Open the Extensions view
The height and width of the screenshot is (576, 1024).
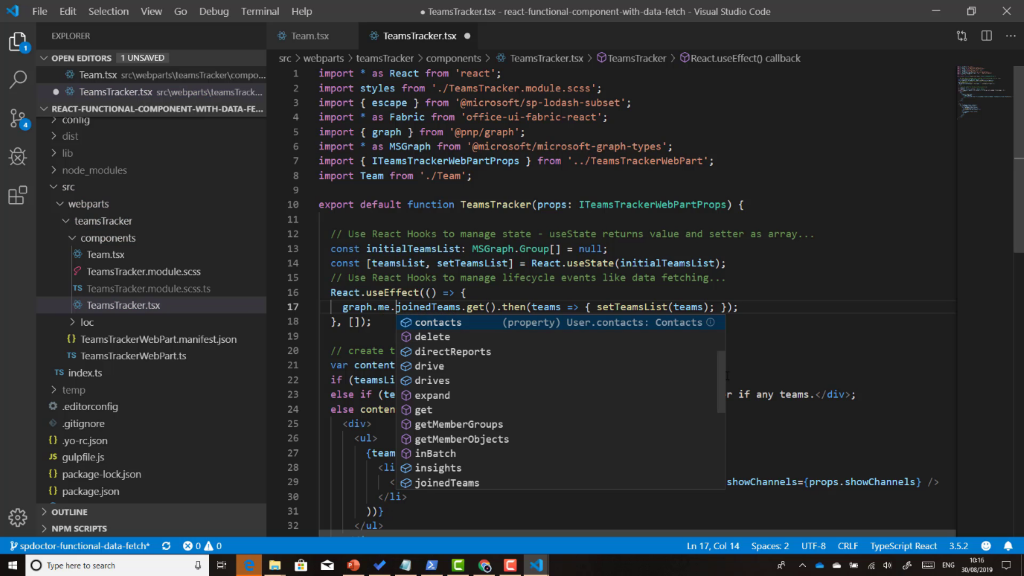[18, 195]
